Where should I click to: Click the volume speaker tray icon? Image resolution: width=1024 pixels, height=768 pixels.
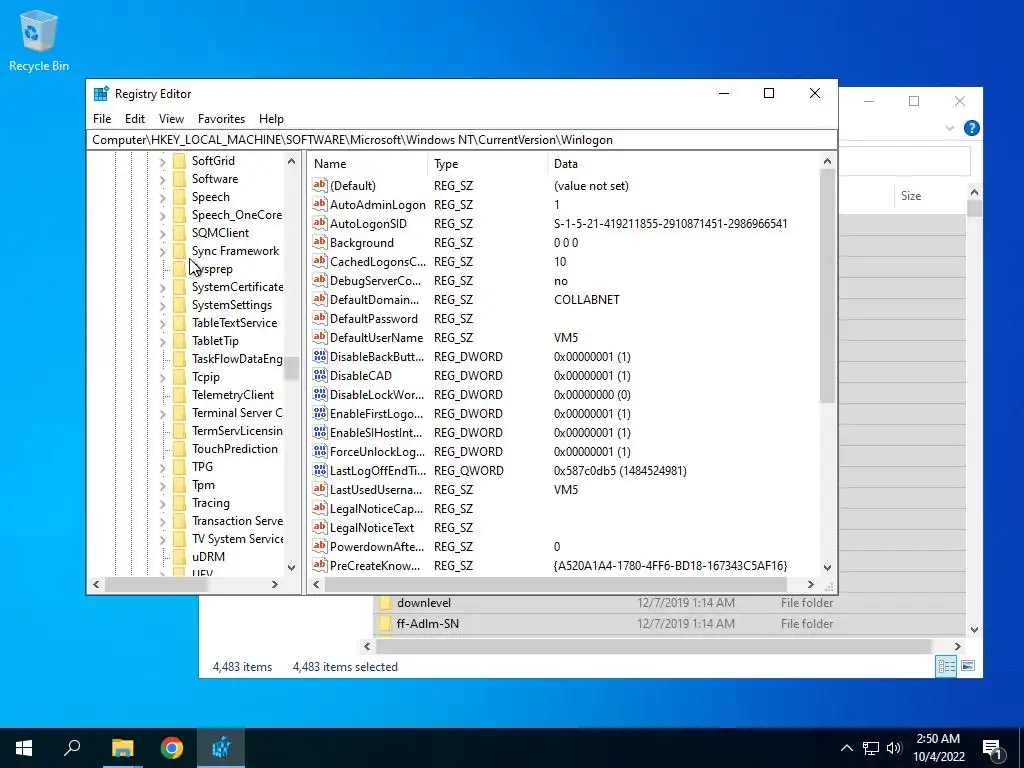[x=894, y=748]
